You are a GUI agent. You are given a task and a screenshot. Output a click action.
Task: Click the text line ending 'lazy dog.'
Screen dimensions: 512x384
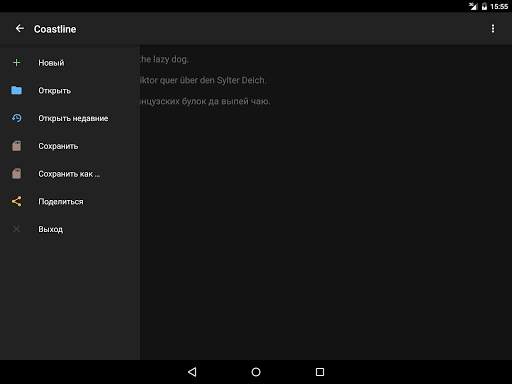(164, 59)
